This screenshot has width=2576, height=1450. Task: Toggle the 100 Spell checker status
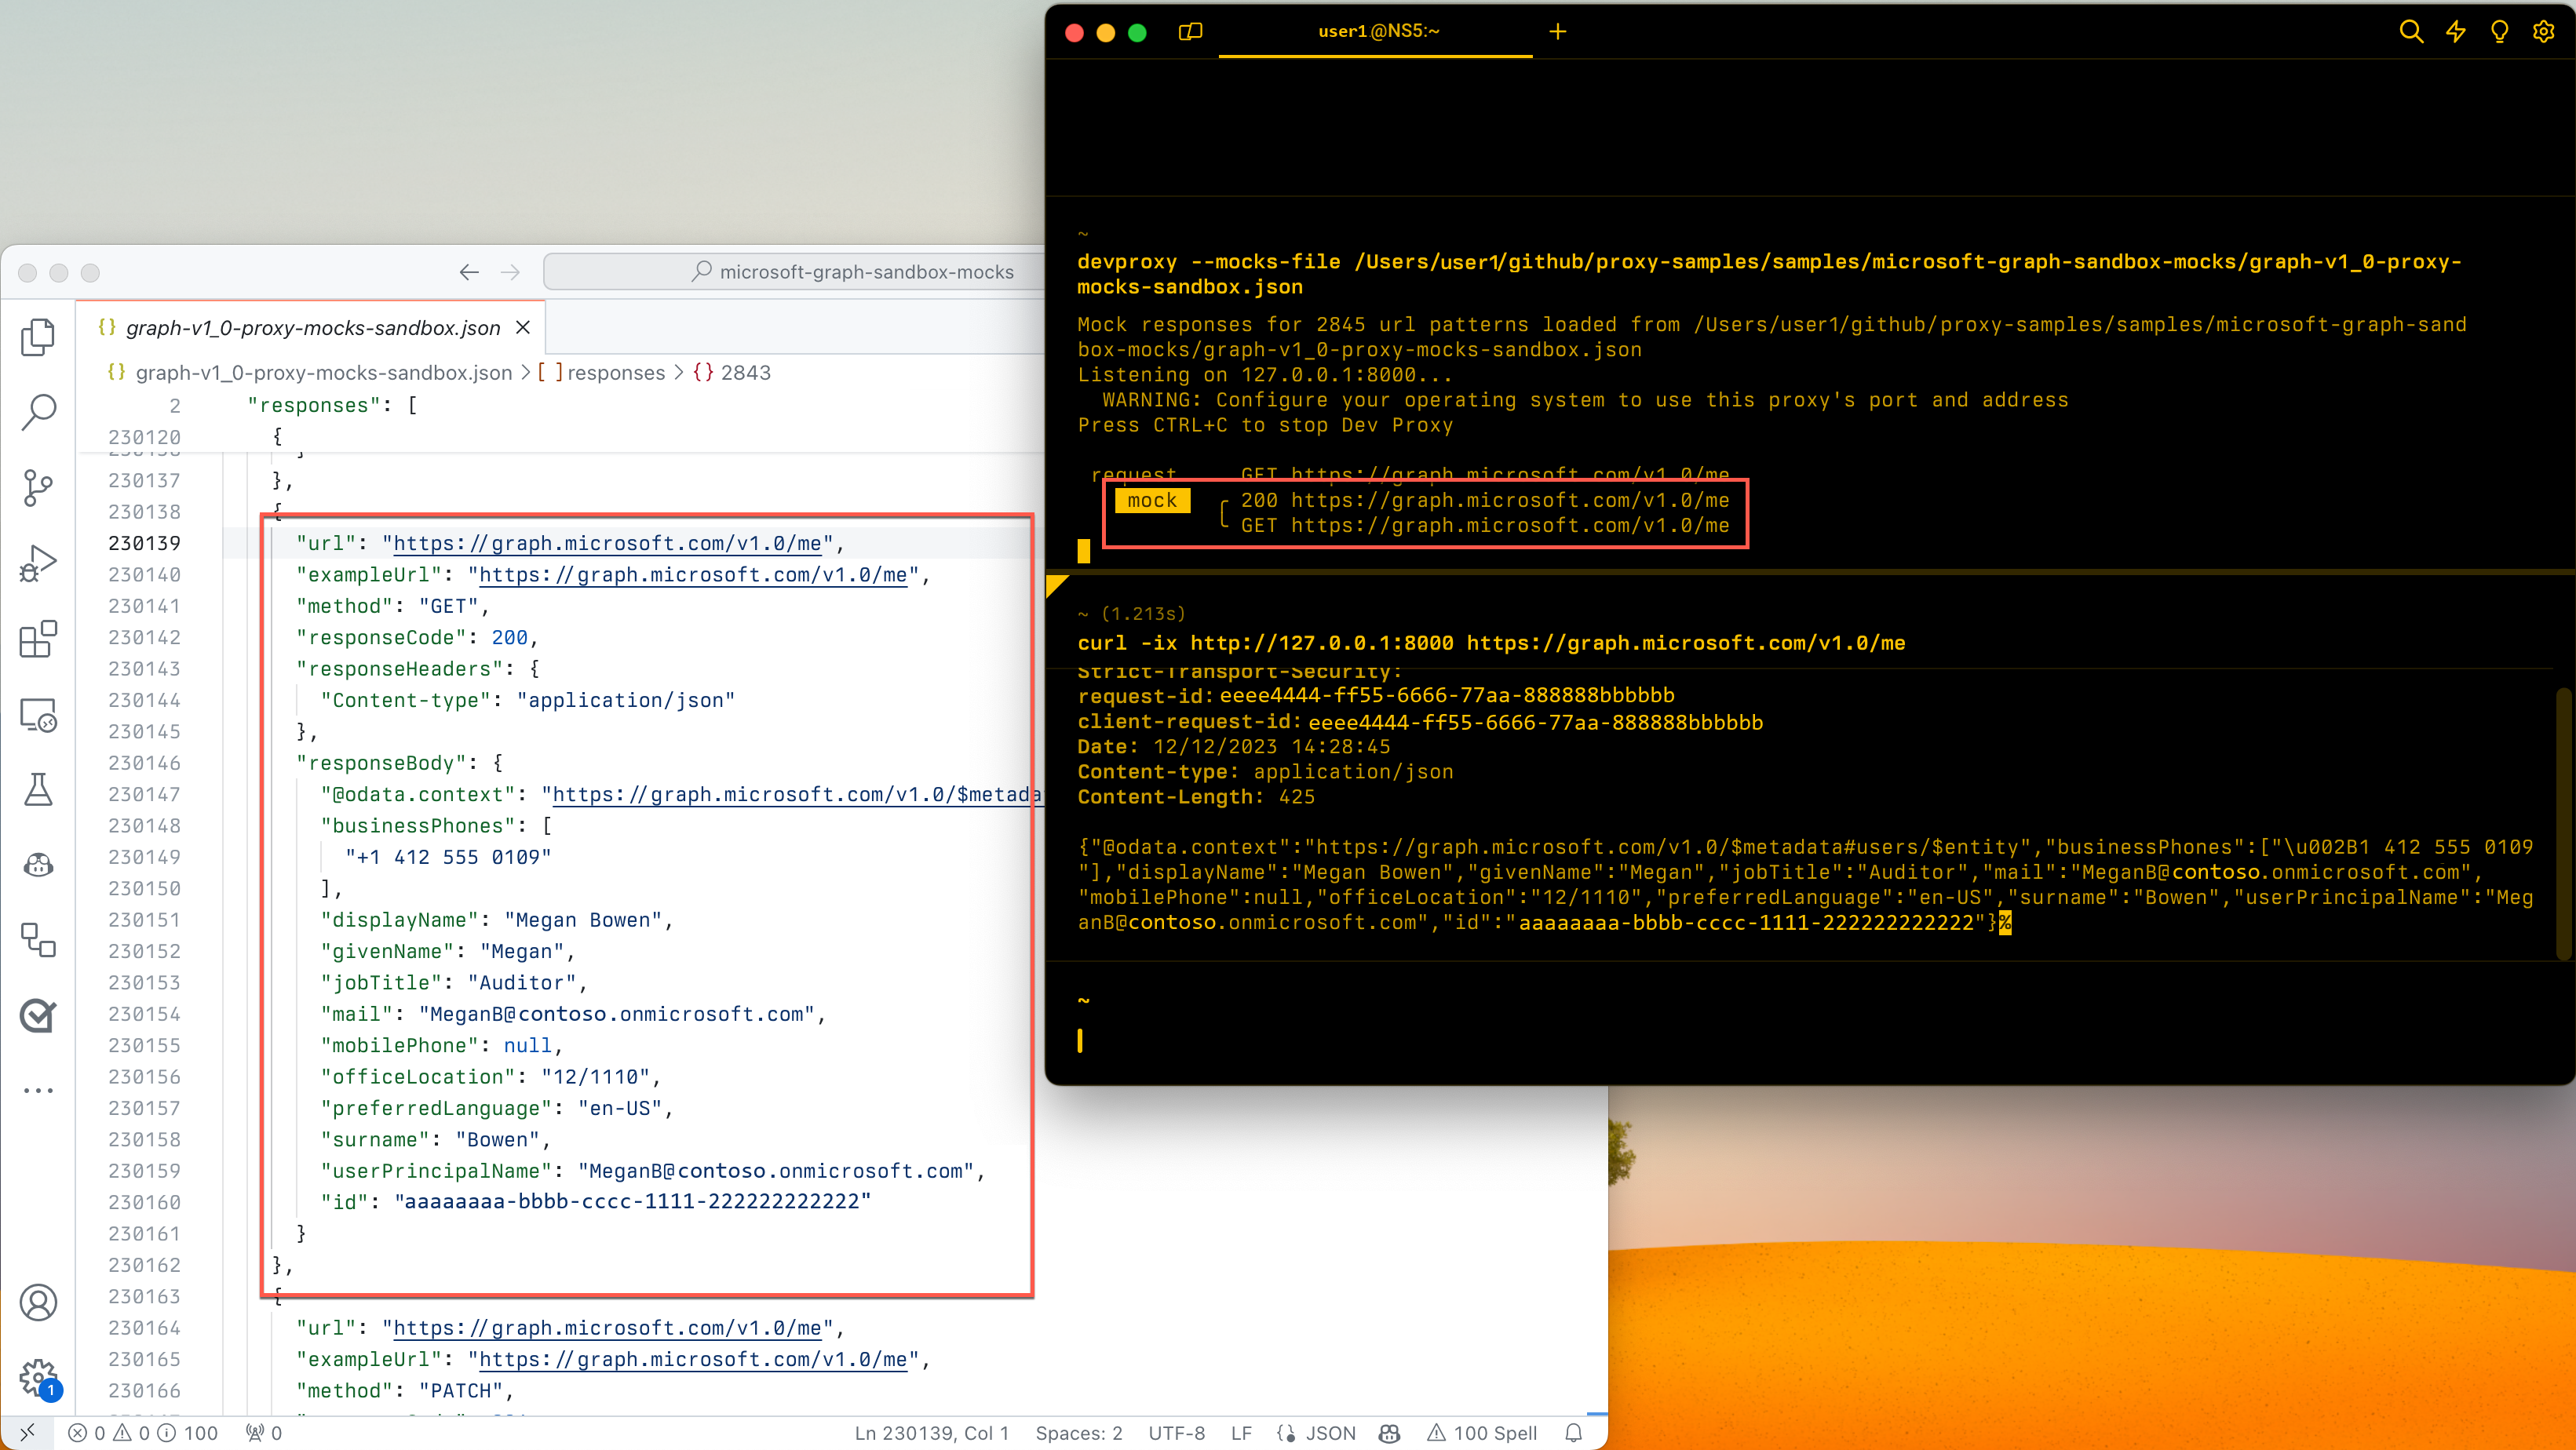coord(1482,1433)
